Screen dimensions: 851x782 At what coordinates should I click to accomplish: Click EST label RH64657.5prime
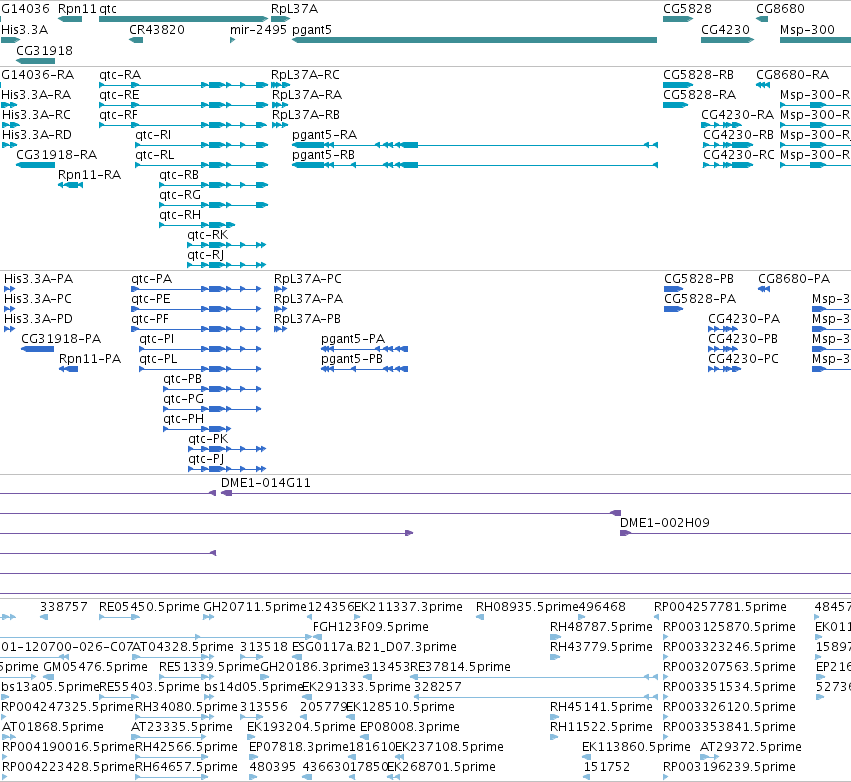click(186, 767)
